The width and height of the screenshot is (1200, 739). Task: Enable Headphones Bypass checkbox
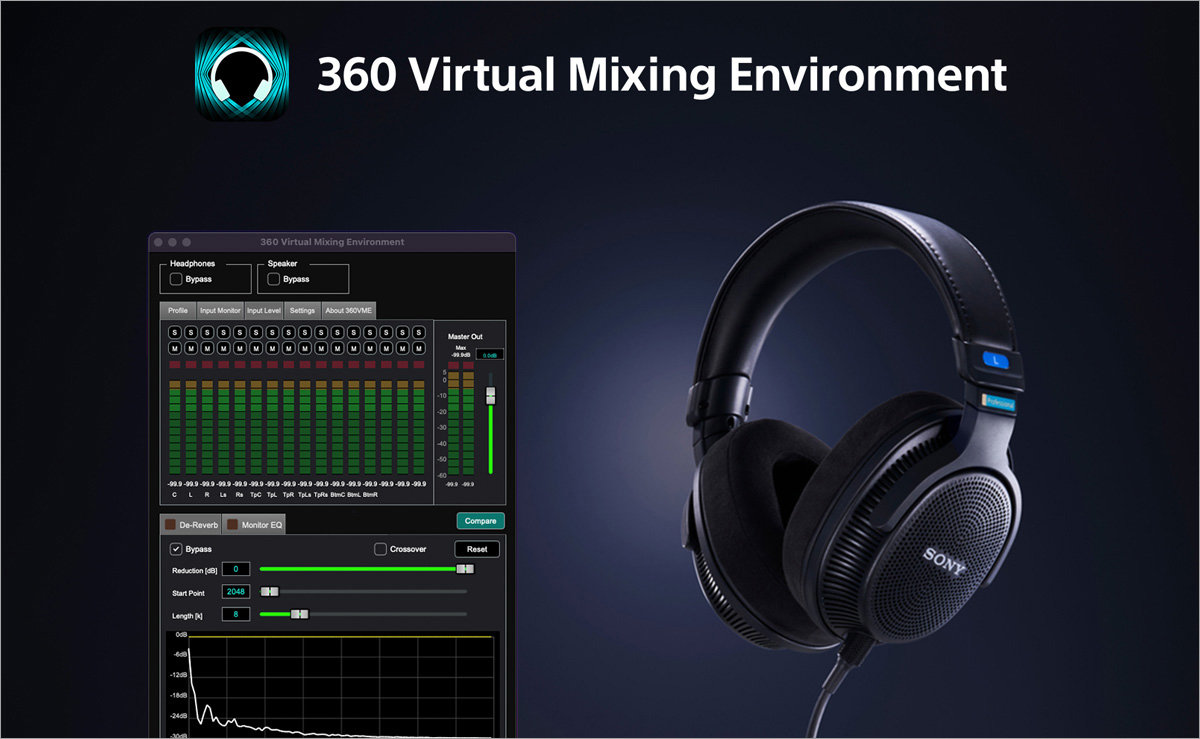click(176, 279)
